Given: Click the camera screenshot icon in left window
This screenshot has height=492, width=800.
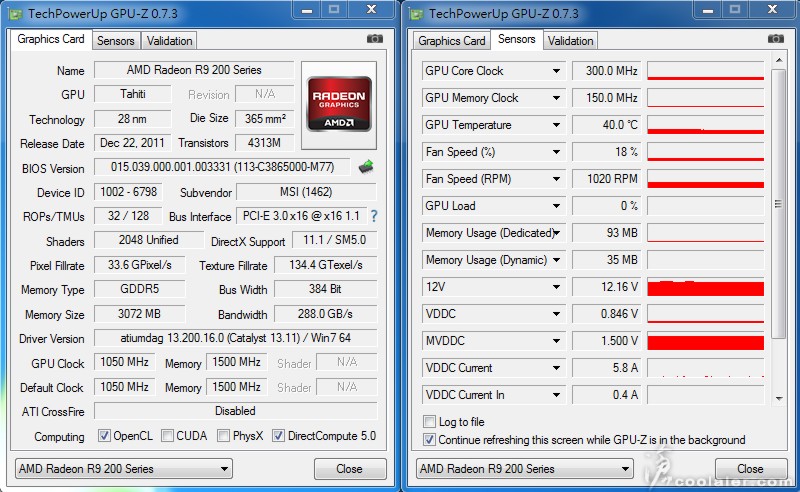Looking at the screenshot, I should point(374,39).
